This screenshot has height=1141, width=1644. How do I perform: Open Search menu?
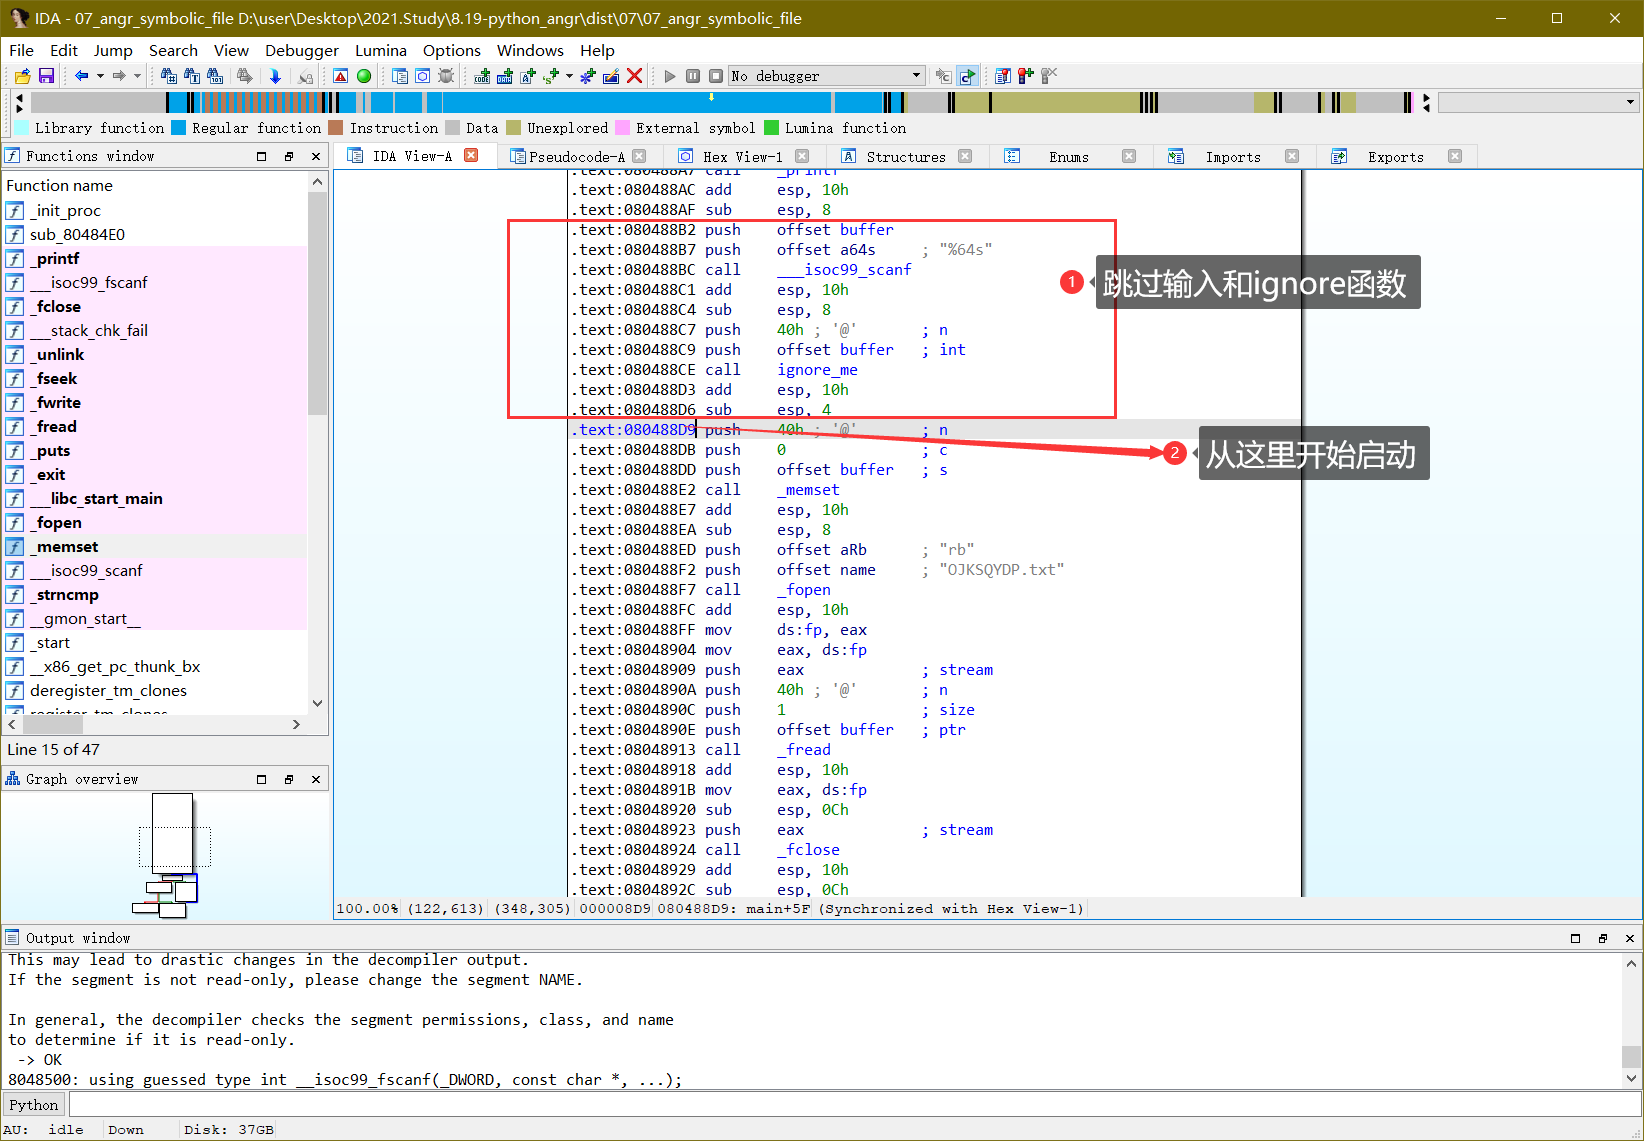click(173, 50)
